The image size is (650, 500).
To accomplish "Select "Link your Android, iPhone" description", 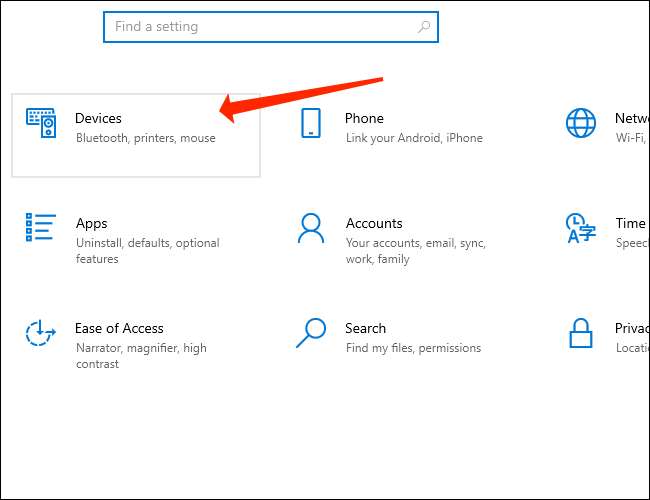I will (414, 138).
